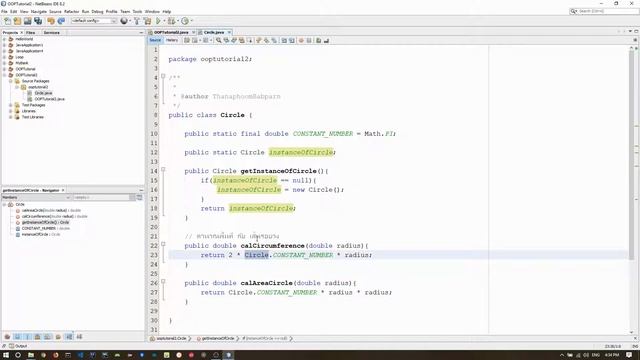
Task: Collapse calCircumference method code fold
Action: click(x=163, y=244)
